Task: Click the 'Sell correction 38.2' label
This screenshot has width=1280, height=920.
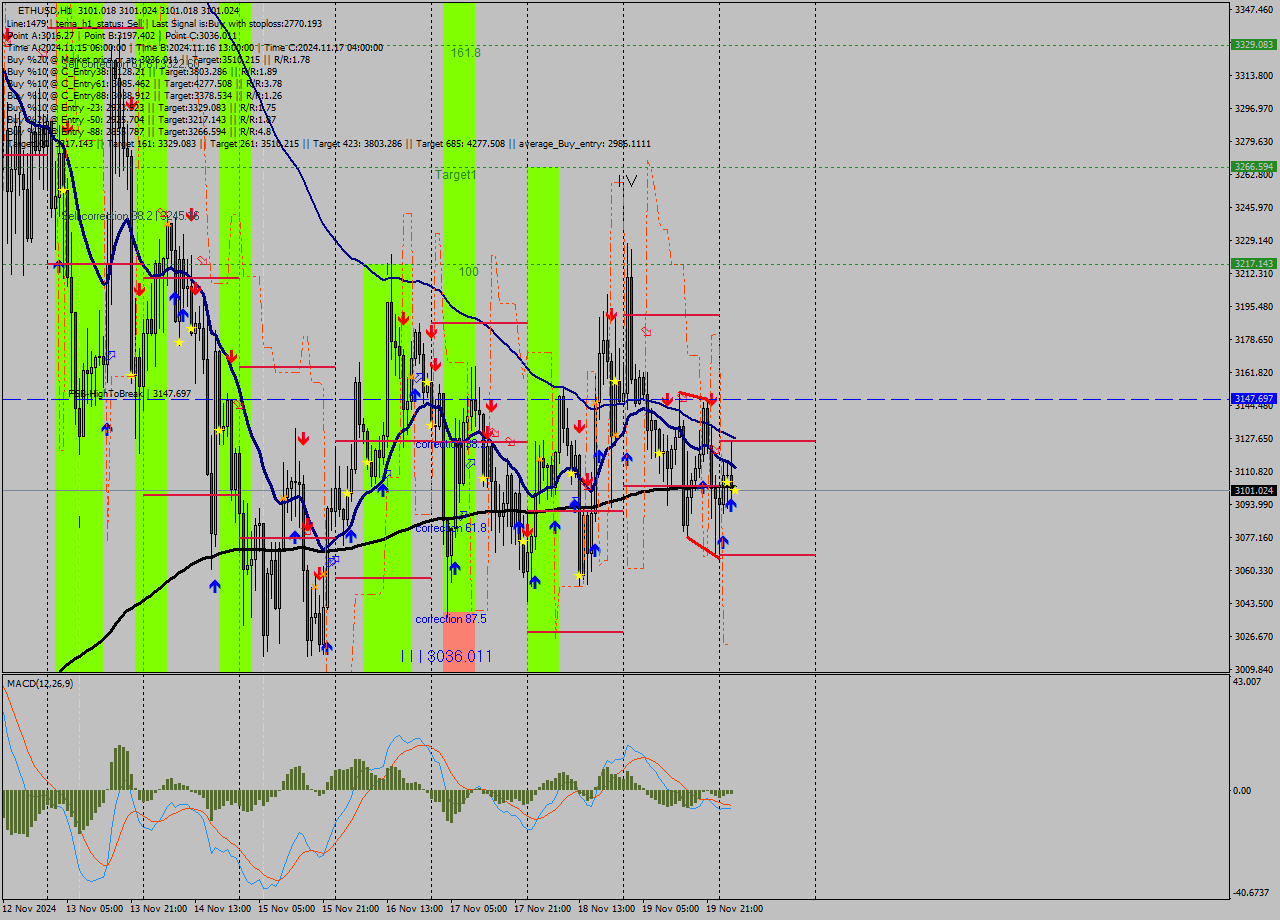Action: (x=108, y=216)
